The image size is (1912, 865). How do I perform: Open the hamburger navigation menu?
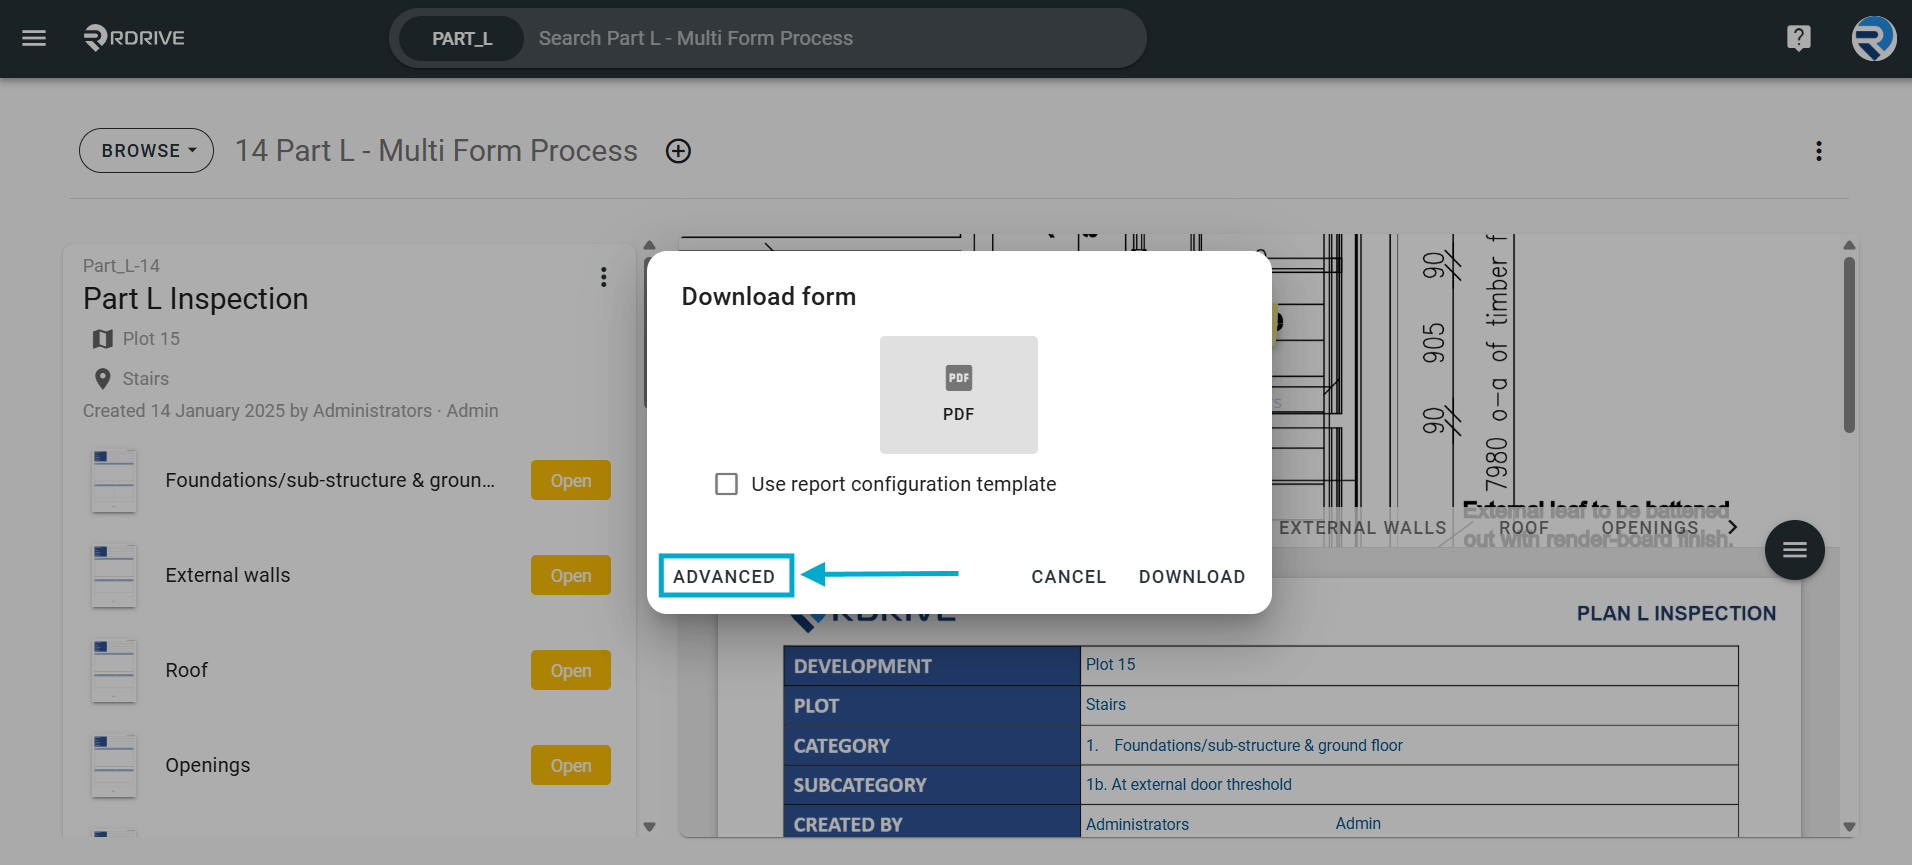[x=34, y=38]
